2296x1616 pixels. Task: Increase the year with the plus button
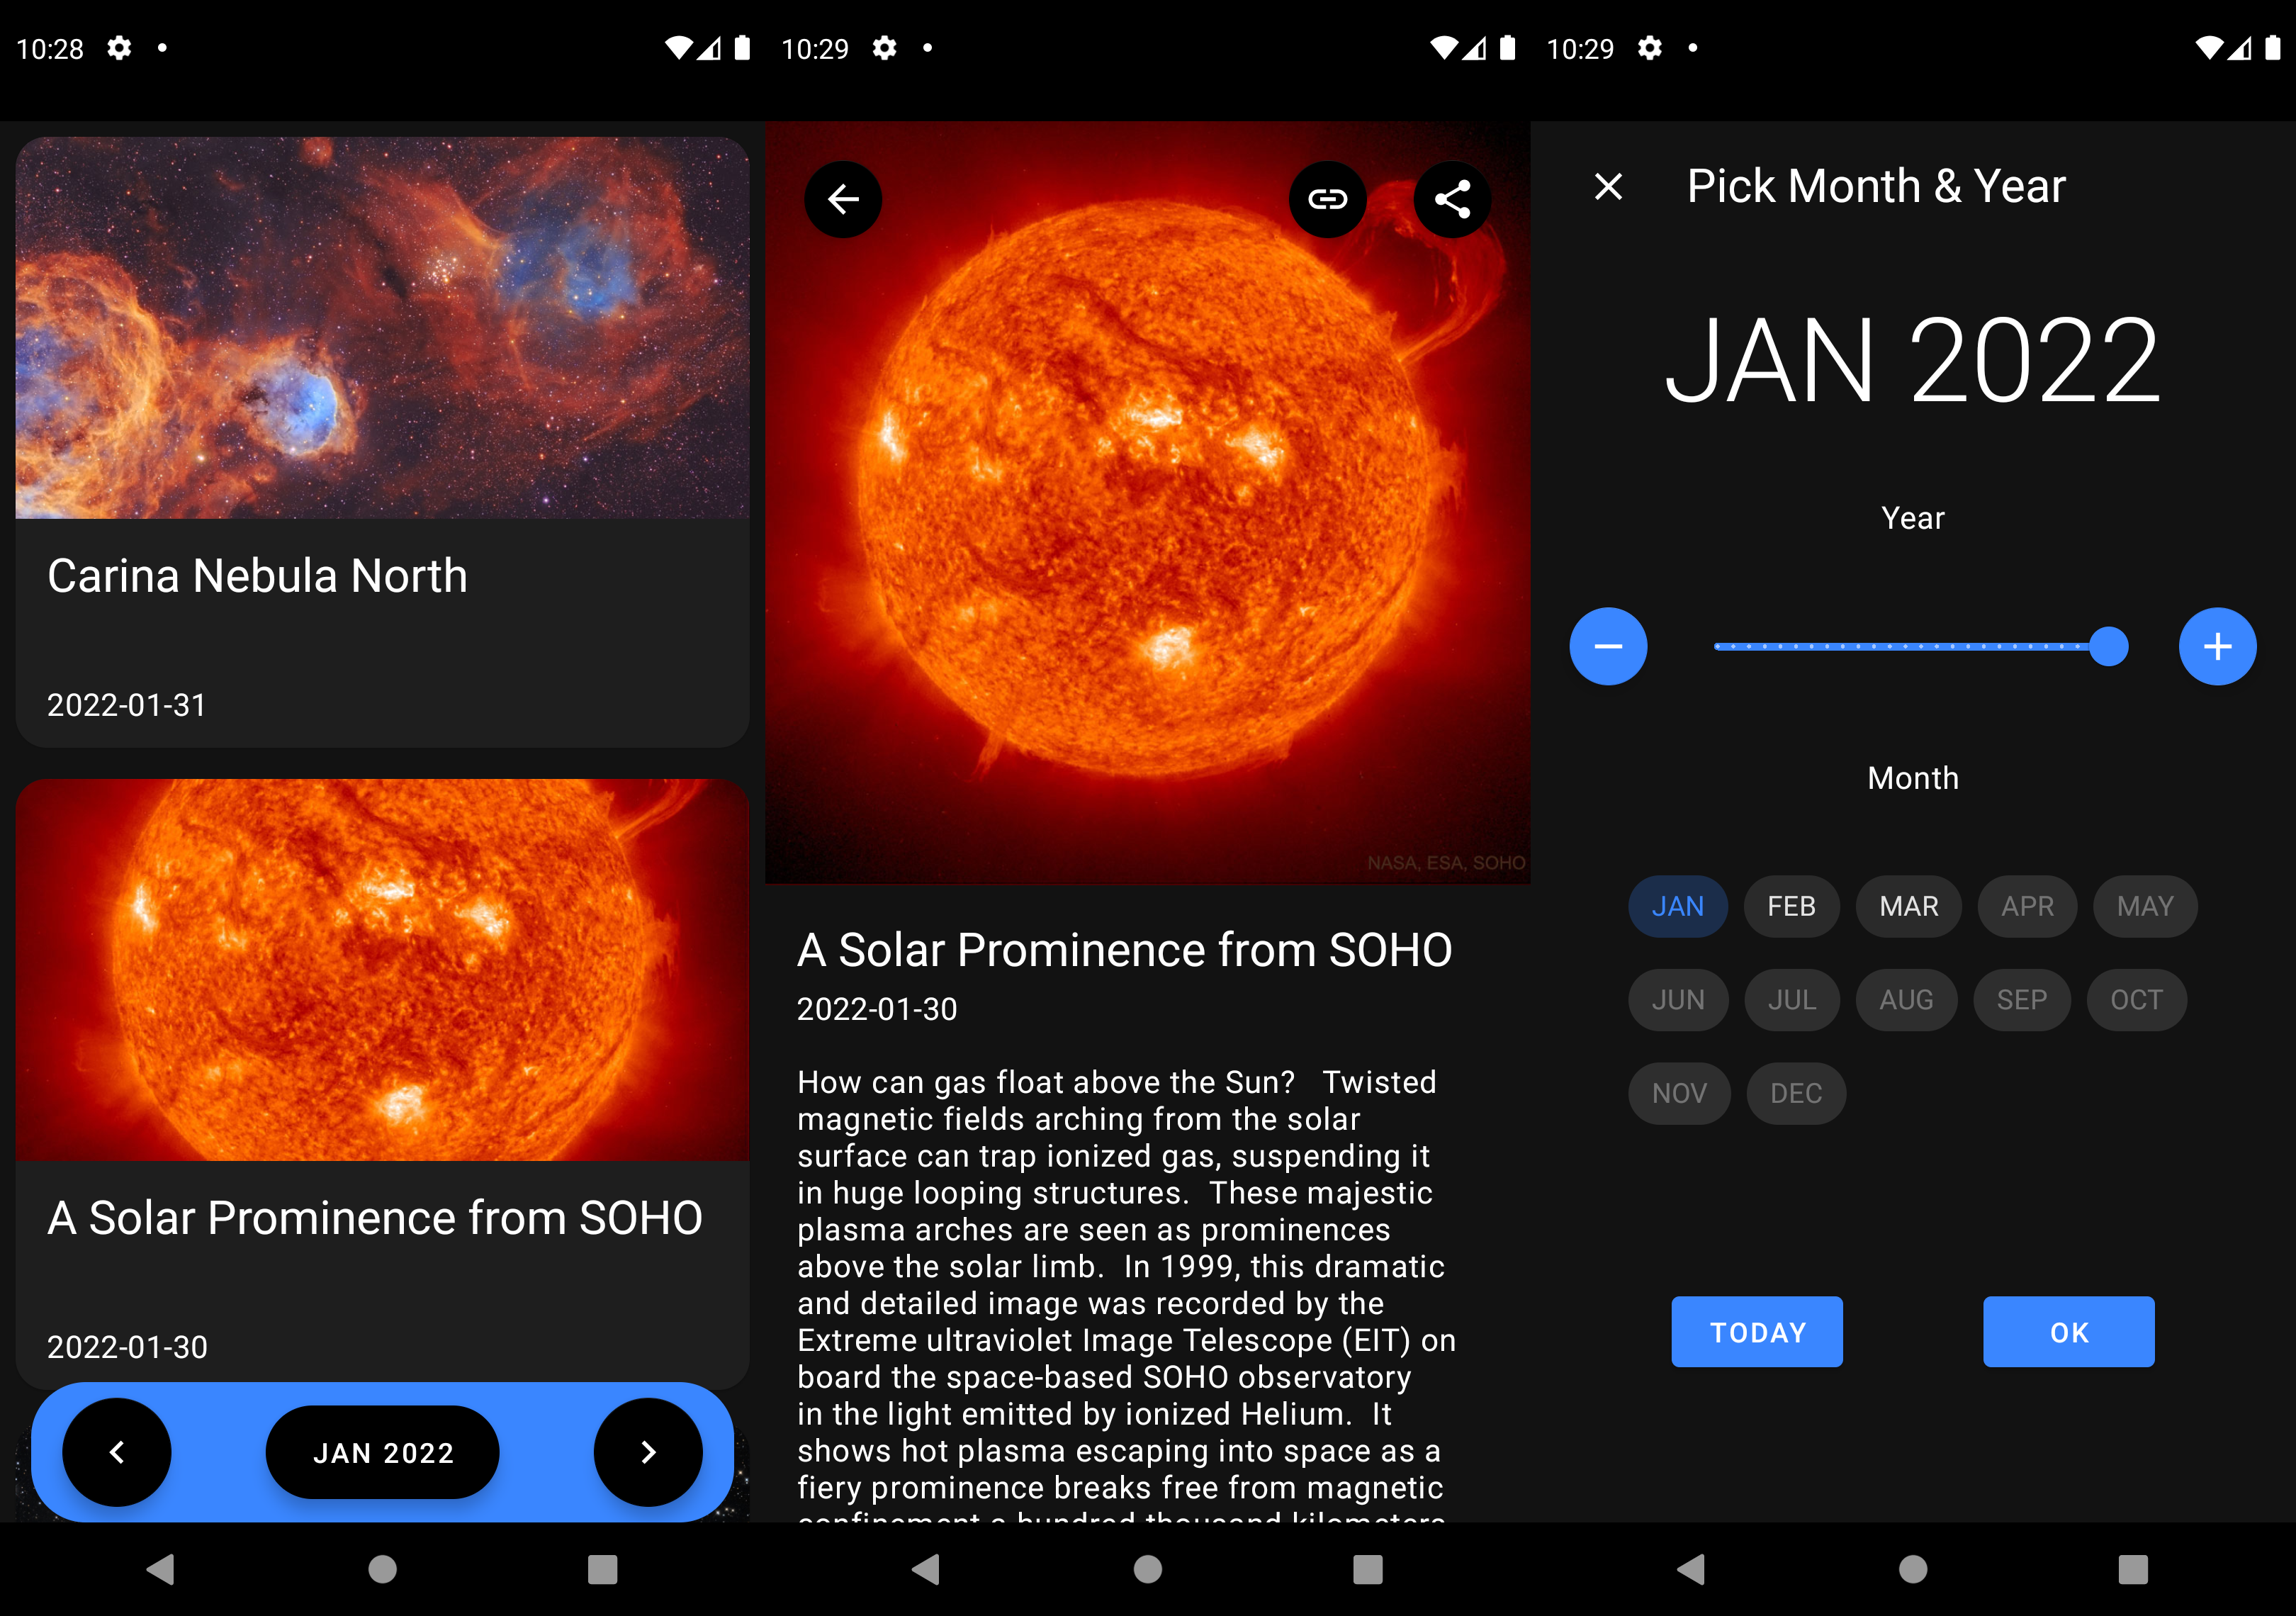pos(2217,646)
